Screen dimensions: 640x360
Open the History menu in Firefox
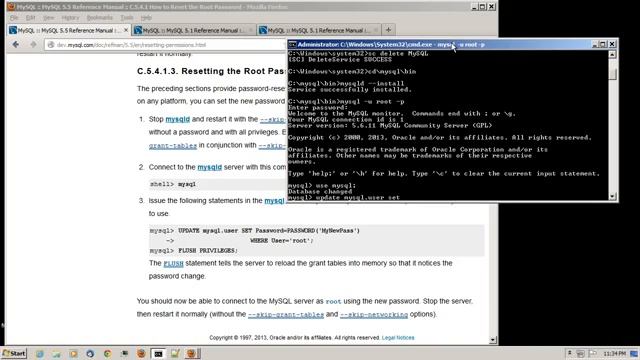click(x=70, y=18)
